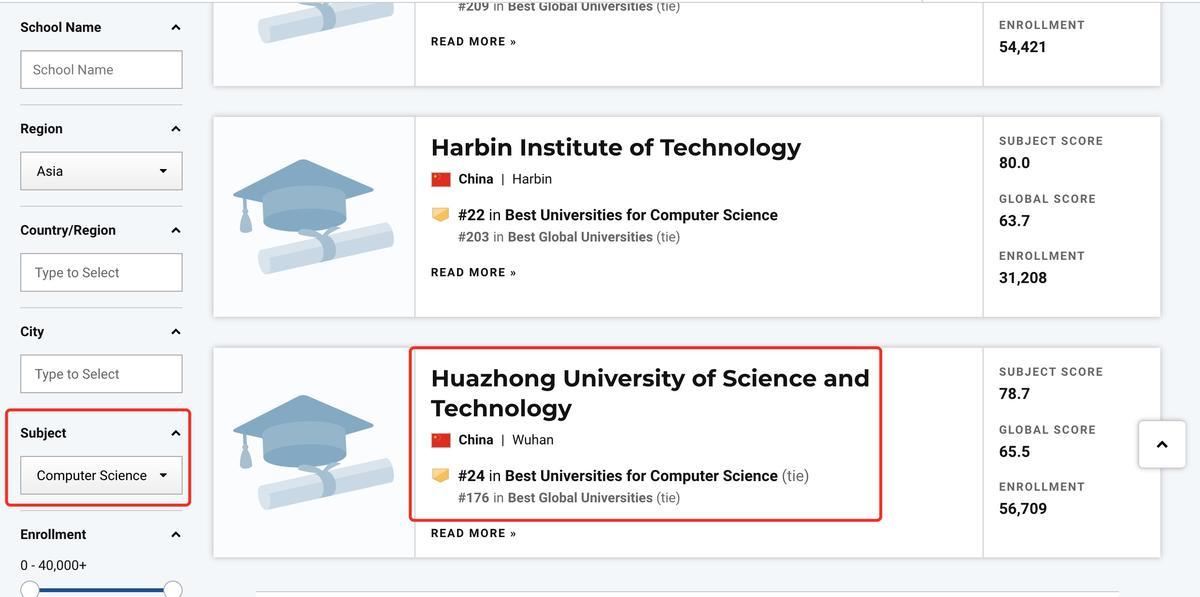Screen dimensions: 1200x597
Task: Click the China flag icon beside Harbin
Action: (441, 179)
